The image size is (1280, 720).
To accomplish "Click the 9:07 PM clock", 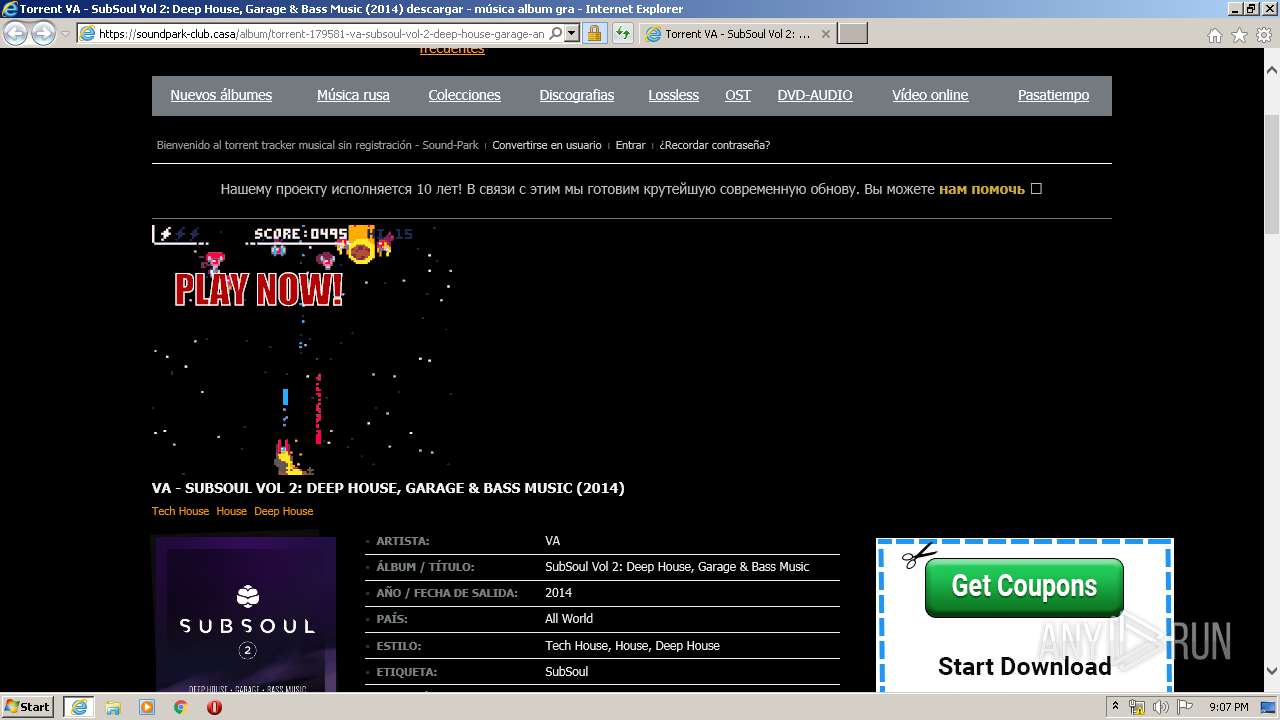I will point(1228,707).
